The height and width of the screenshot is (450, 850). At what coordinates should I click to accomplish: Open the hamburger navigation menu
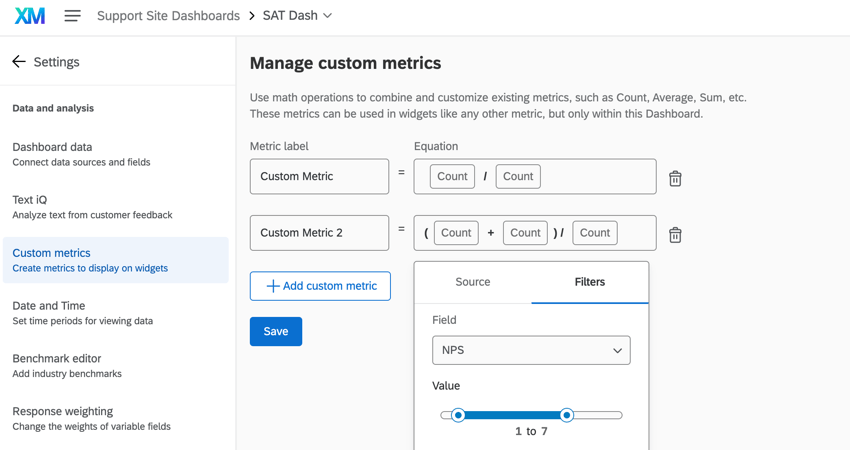[72, 16]
